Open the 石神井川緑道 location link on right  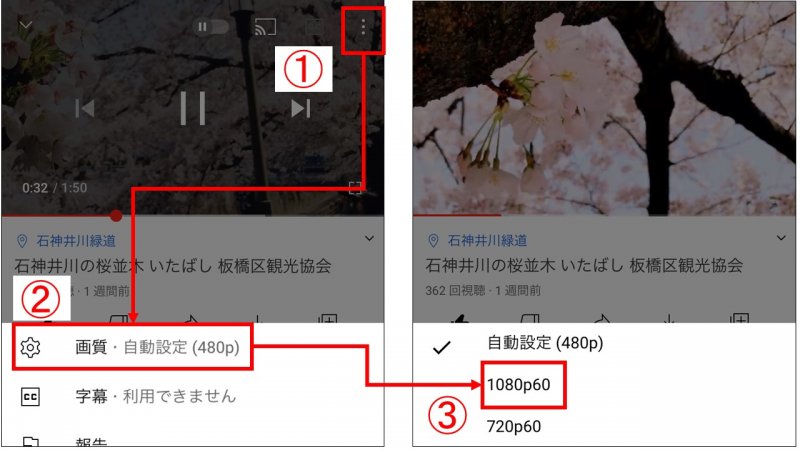click(x=487, y=240)
